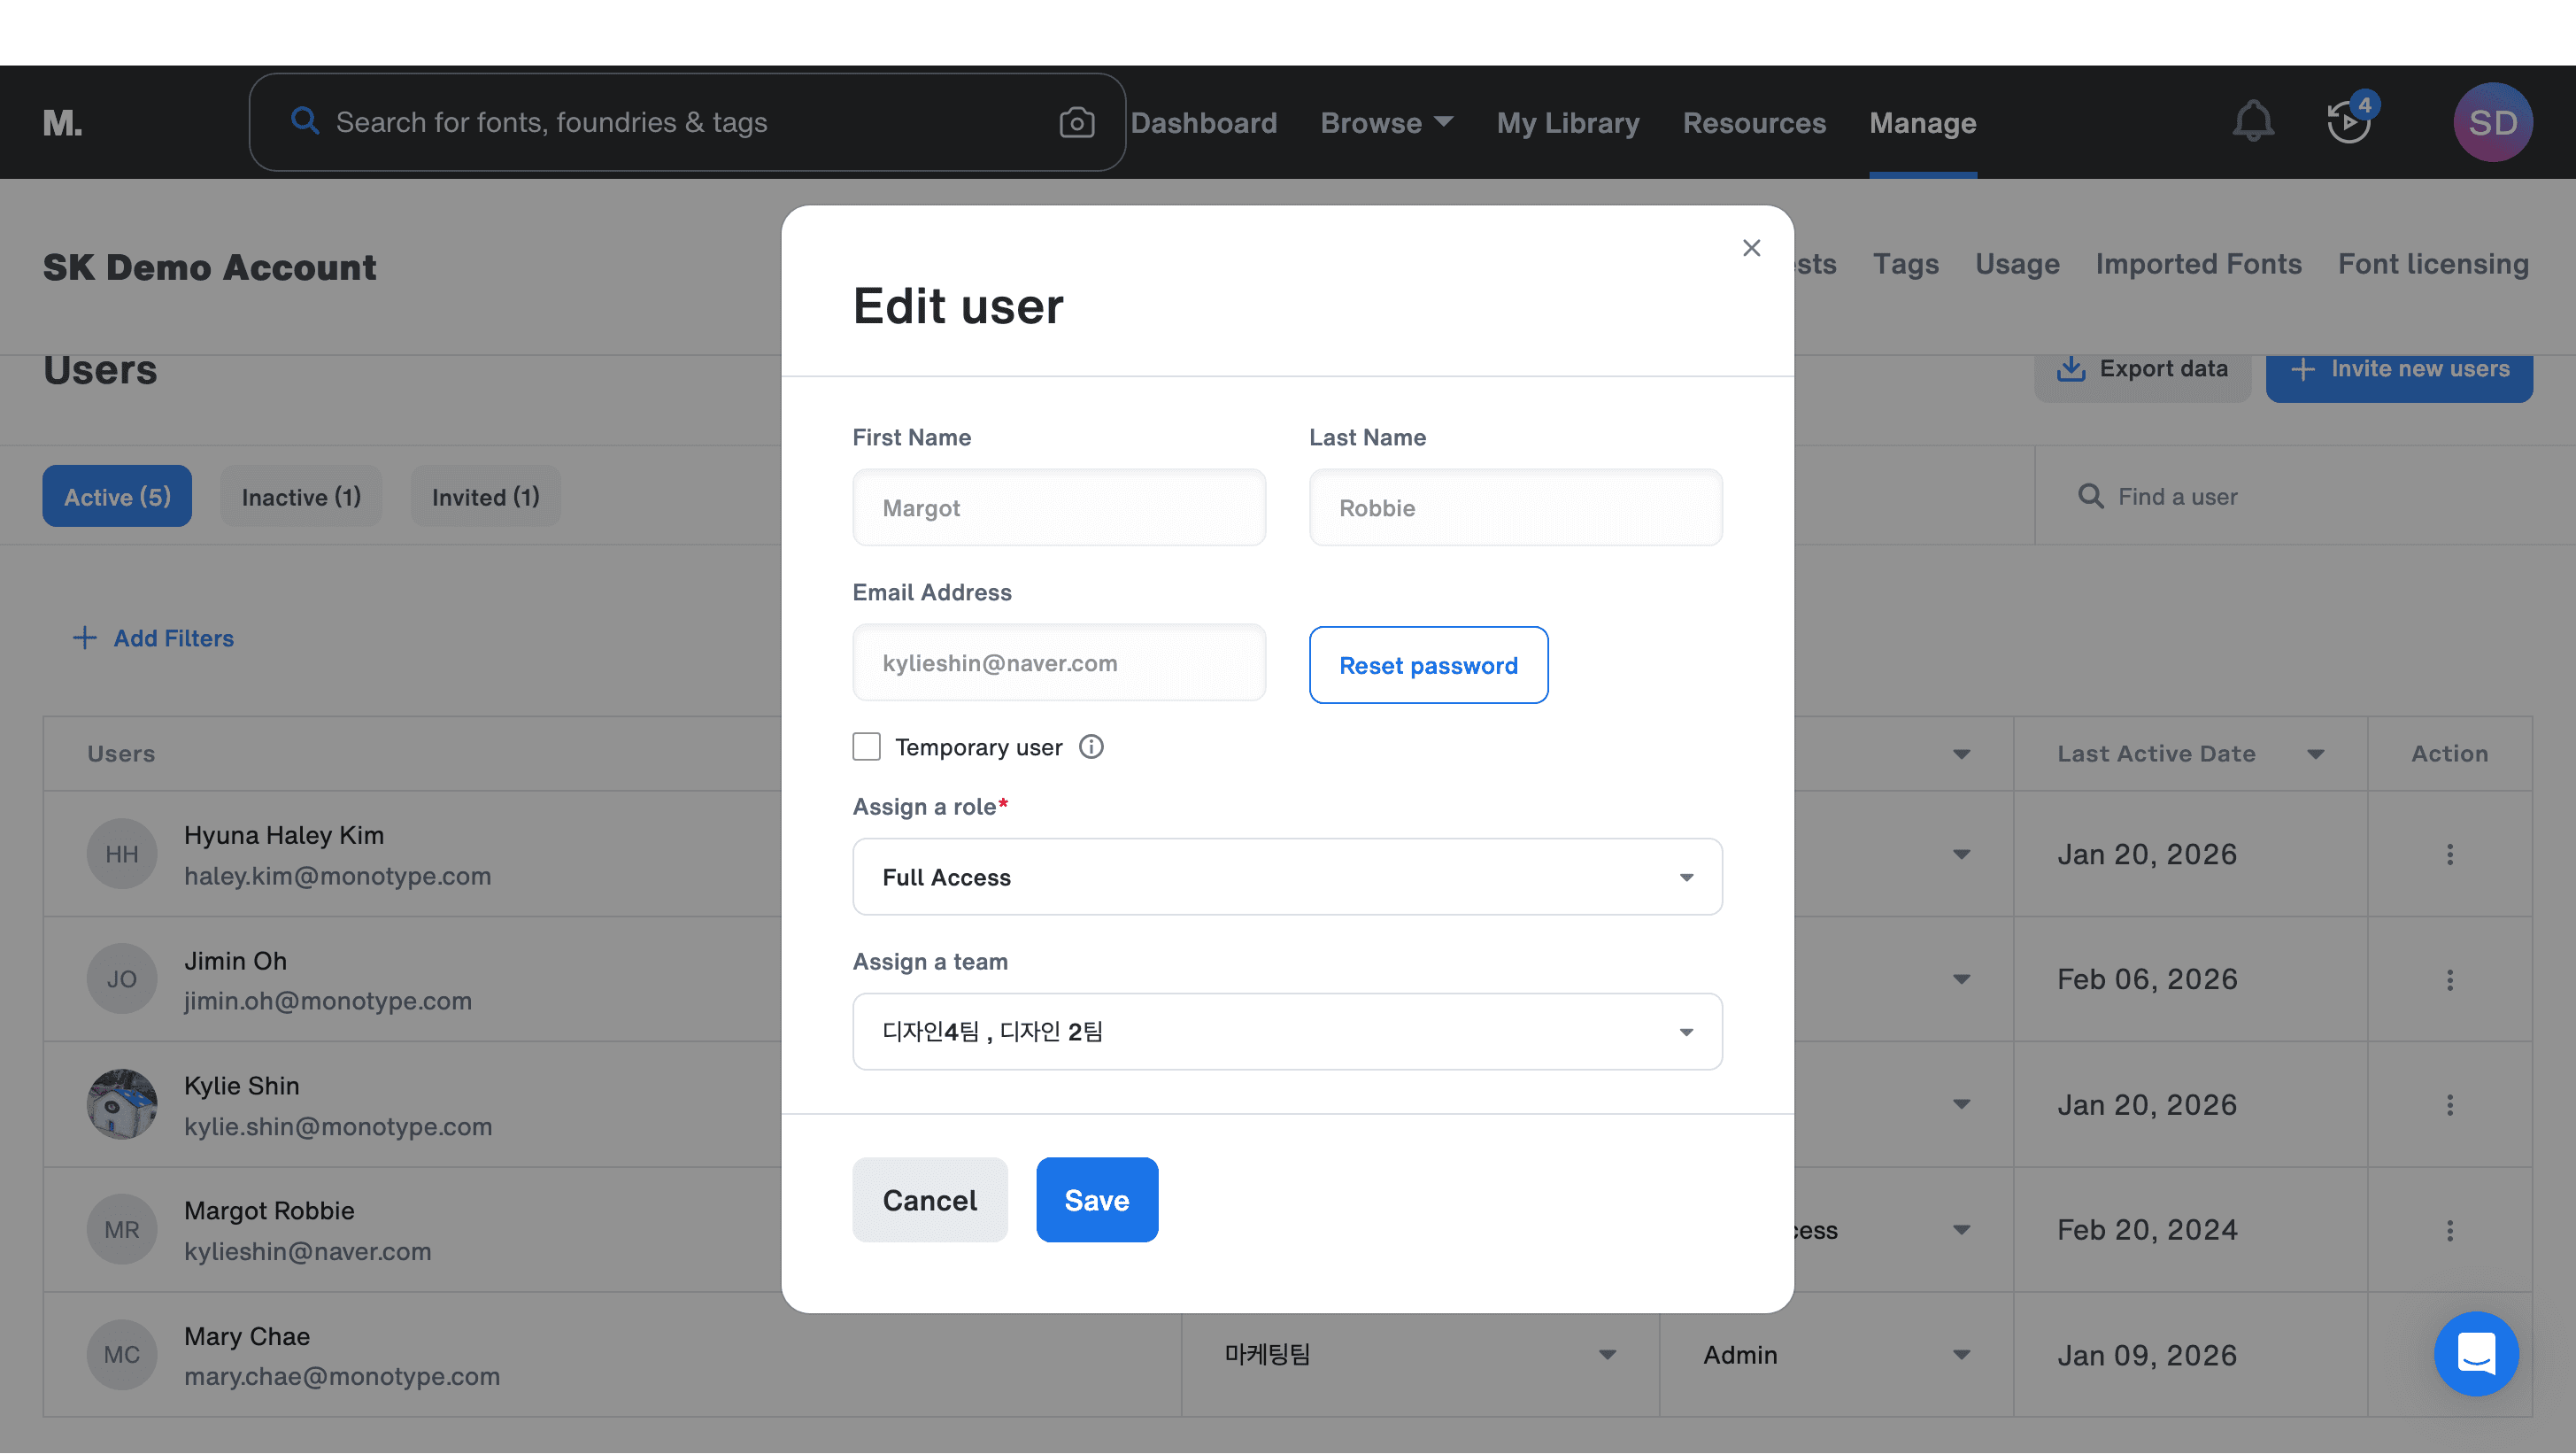The width and height of the screenshot is (2576, 1454).
Task: Click the SD profile avatar
Action: [2491, 122]
